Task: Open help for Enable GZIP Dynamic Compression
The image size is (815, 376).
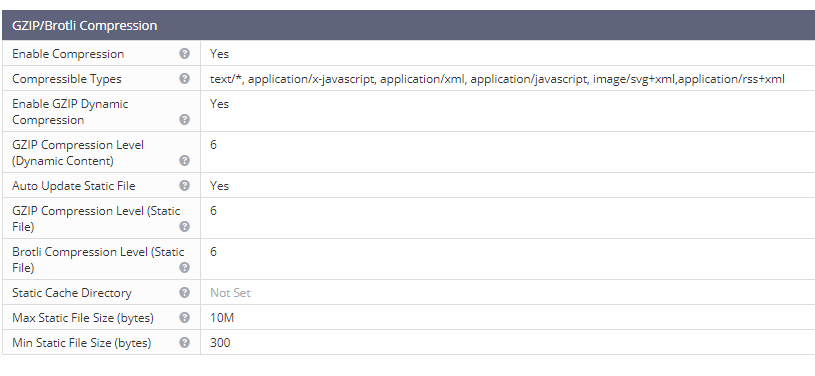Action: [185, 120]
